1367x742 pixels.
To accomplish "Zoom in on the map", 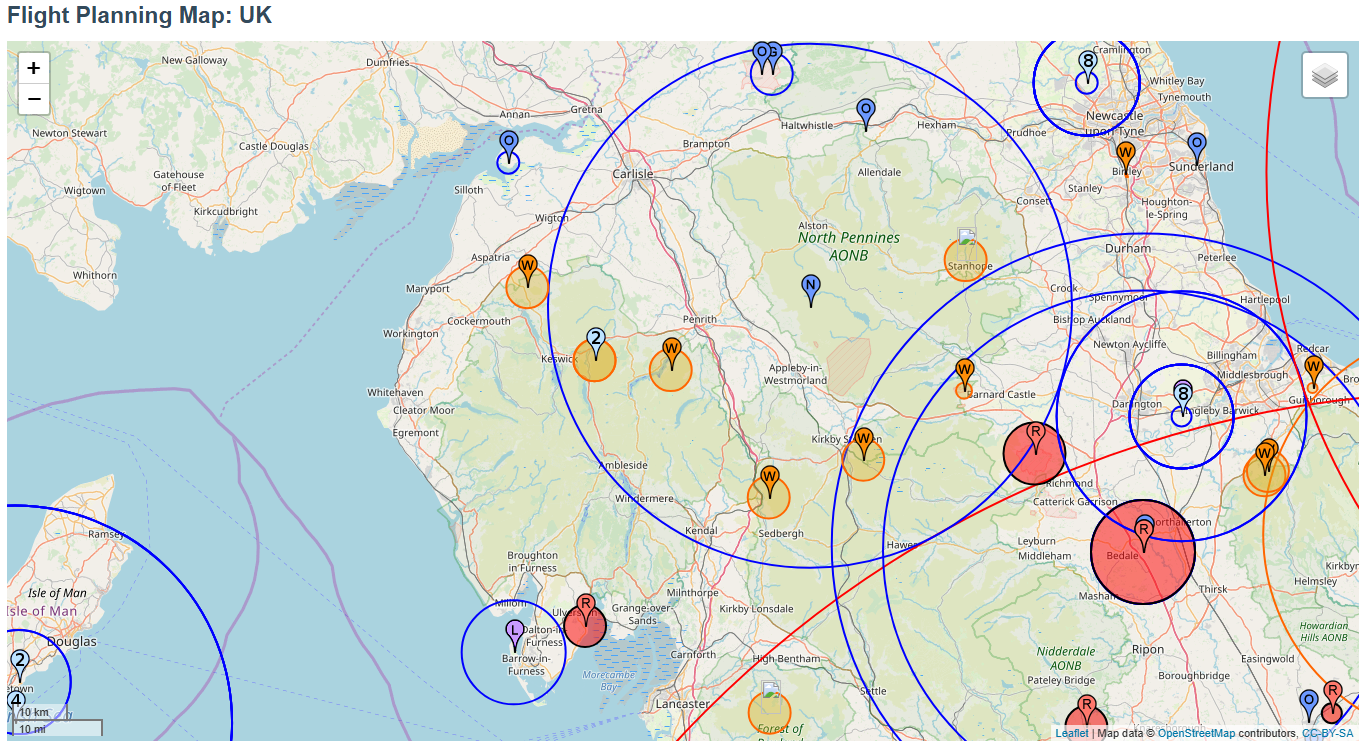I will coord(34,68).
